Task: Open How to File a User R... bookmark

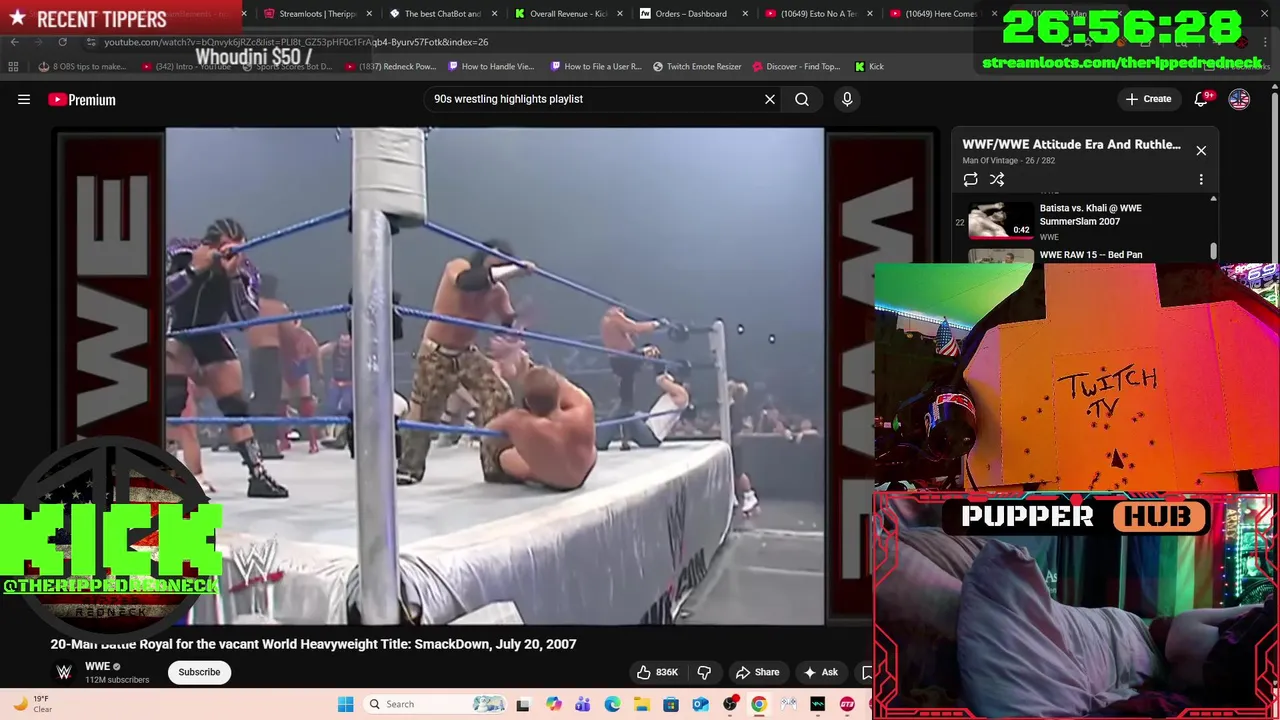Action: (596, 66)
